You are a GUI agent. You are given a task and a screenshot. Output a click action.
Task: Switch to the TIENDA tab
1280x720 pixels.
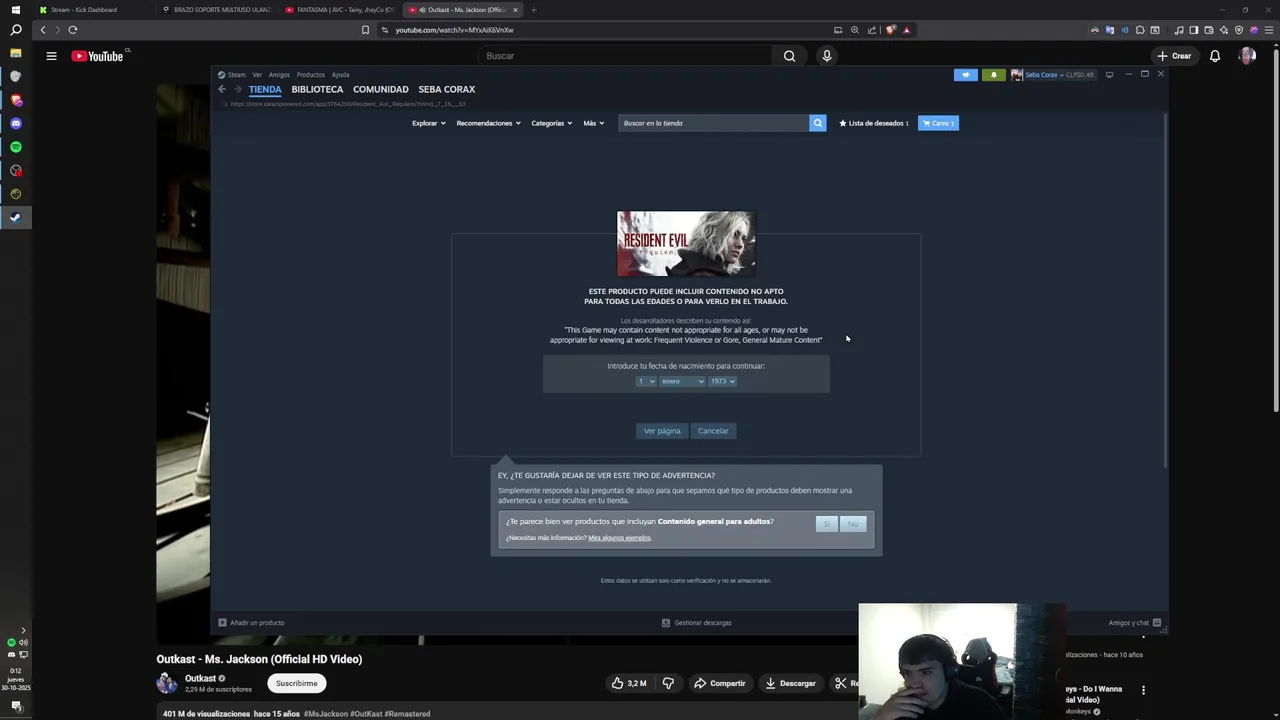tap(265, 89)
